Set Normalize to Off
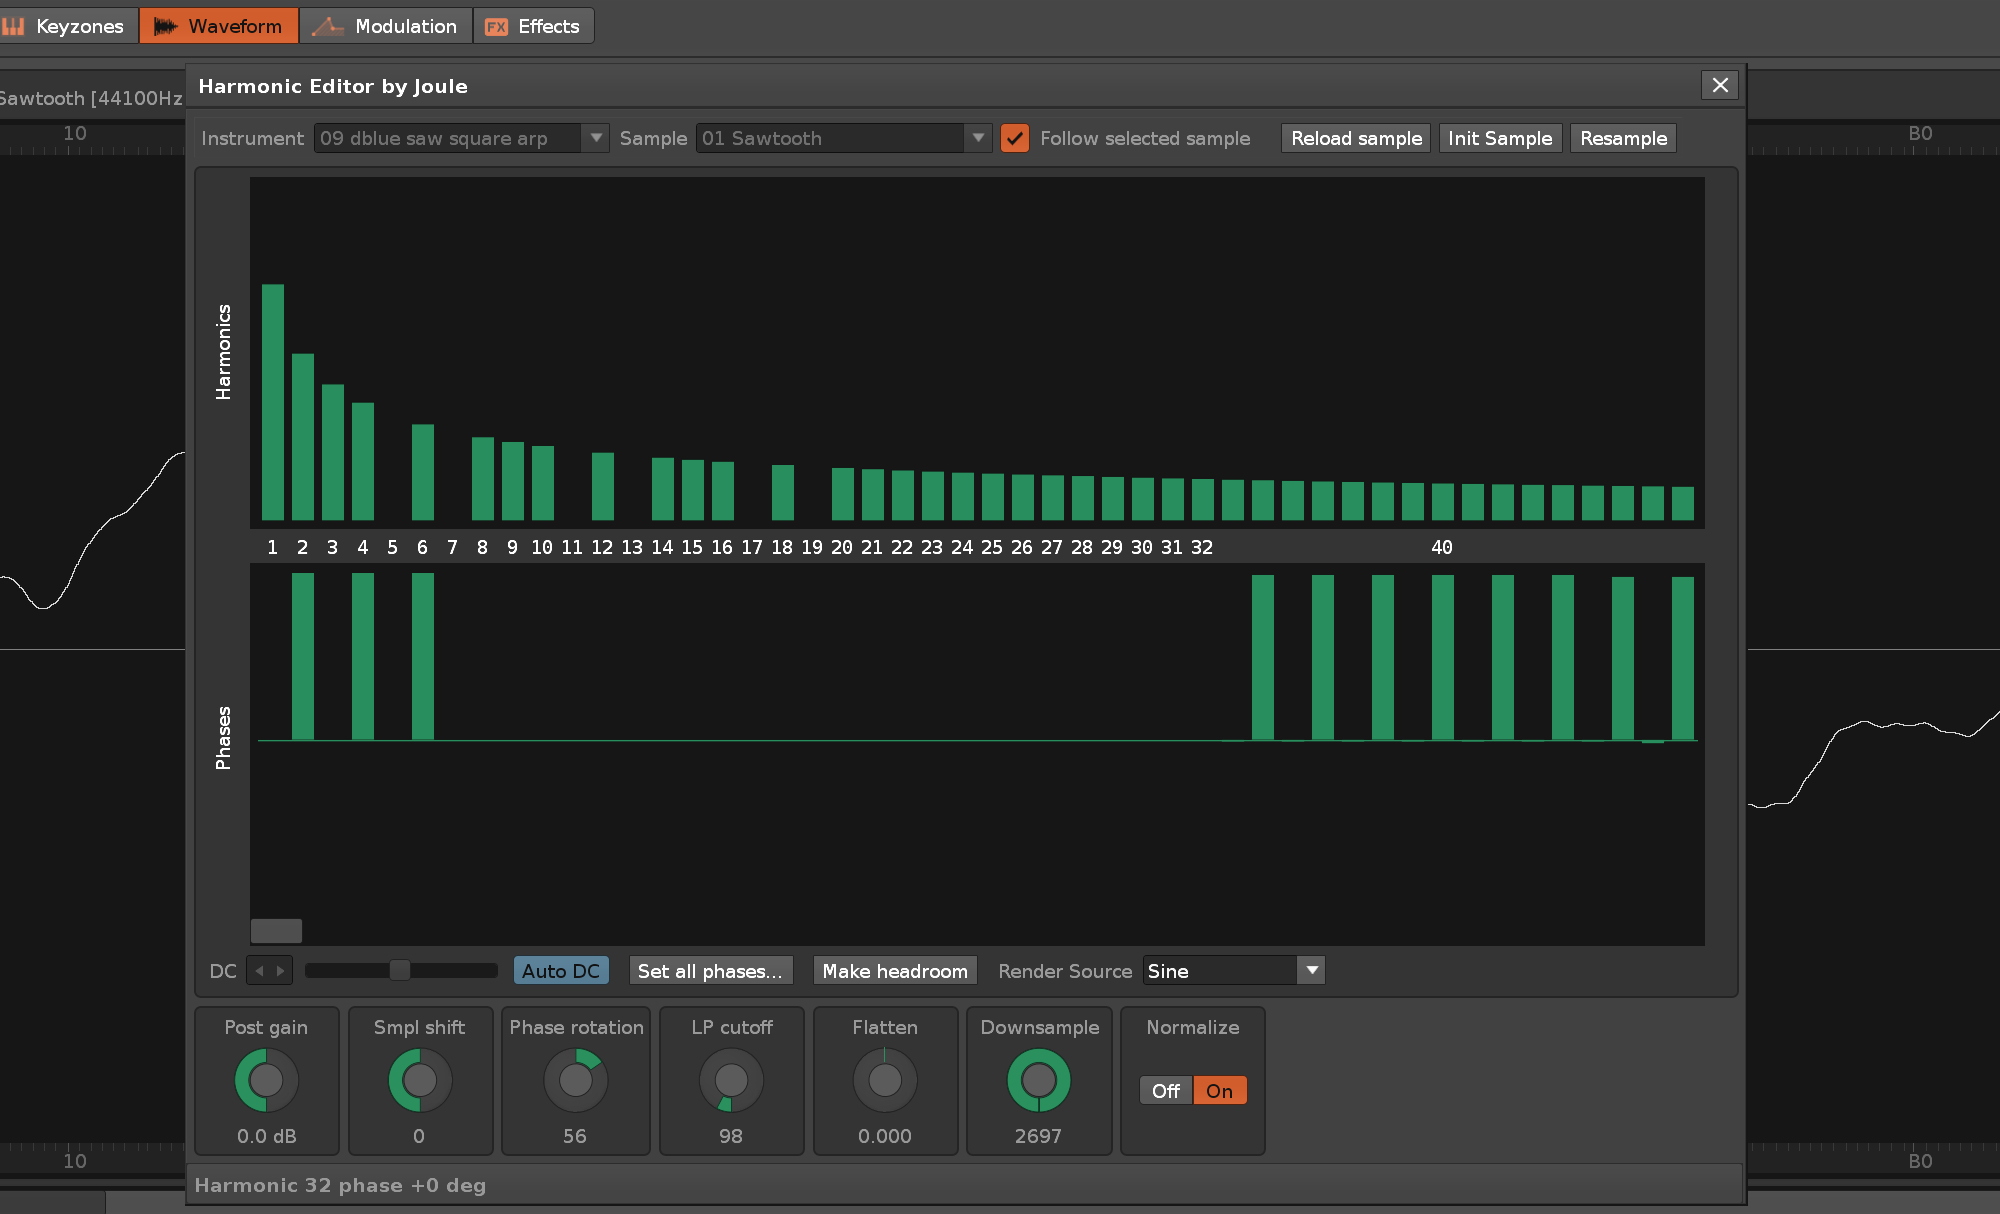Image resolution: width=2000 pixels, height=1214 pixels. (x=1165, y=1091)
